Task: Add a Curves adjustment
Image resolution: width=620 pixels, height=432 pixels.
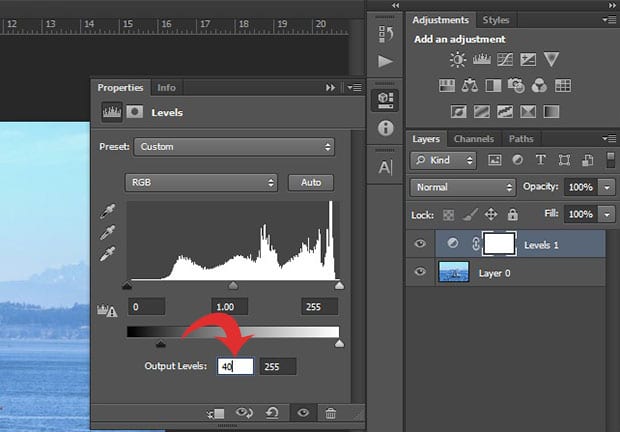Action: [x=505, y=60]
